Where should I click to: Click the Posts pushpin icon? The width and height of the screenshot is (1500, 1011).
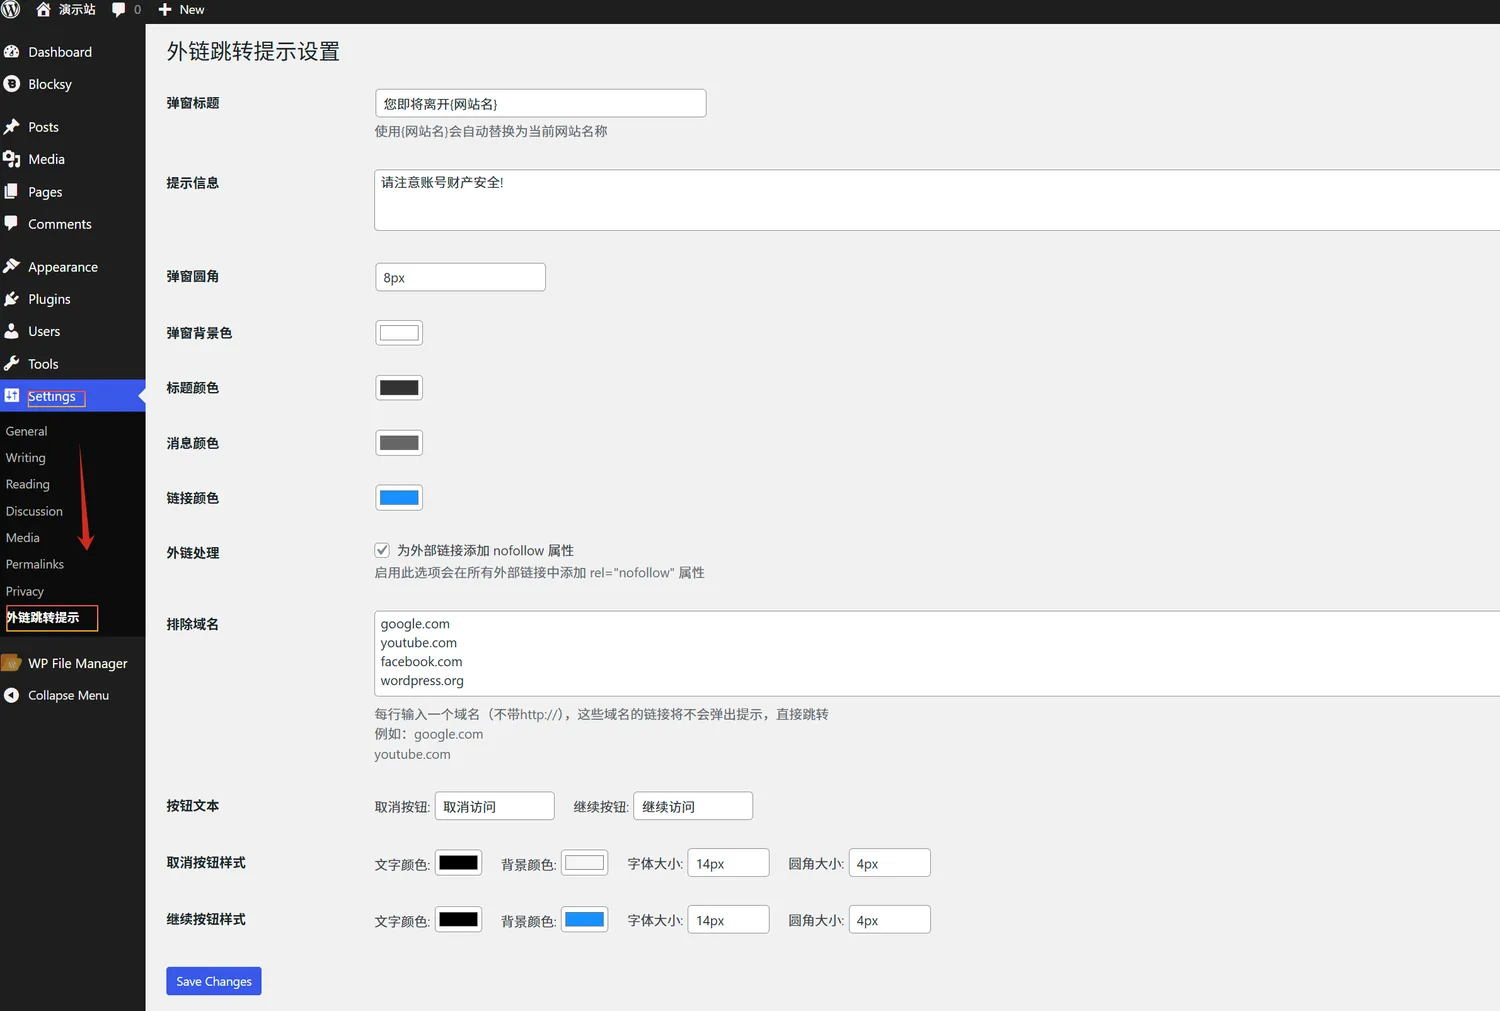click(12, 127)
